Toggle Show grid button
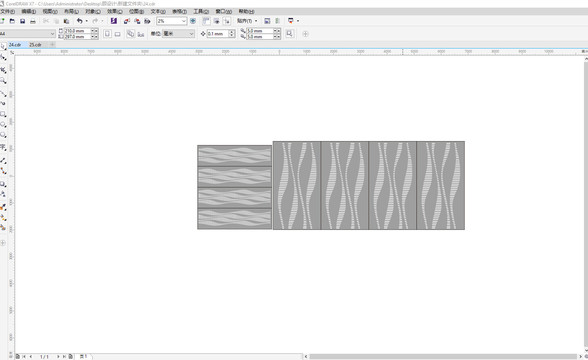 click(x=216, y=21)
